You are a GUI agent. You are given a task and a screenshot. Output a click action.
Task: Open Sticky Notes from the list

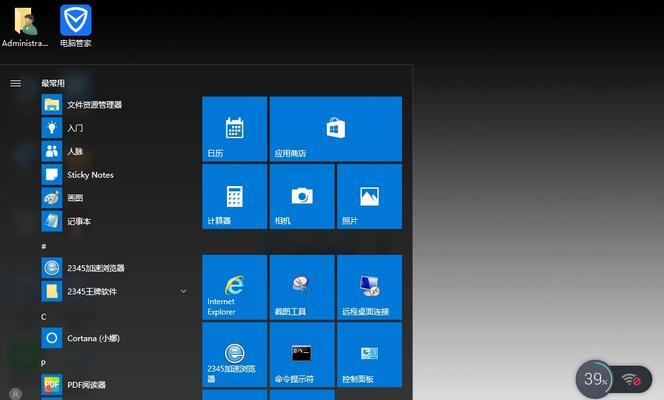pyautogui.click(x=114, y=174)
